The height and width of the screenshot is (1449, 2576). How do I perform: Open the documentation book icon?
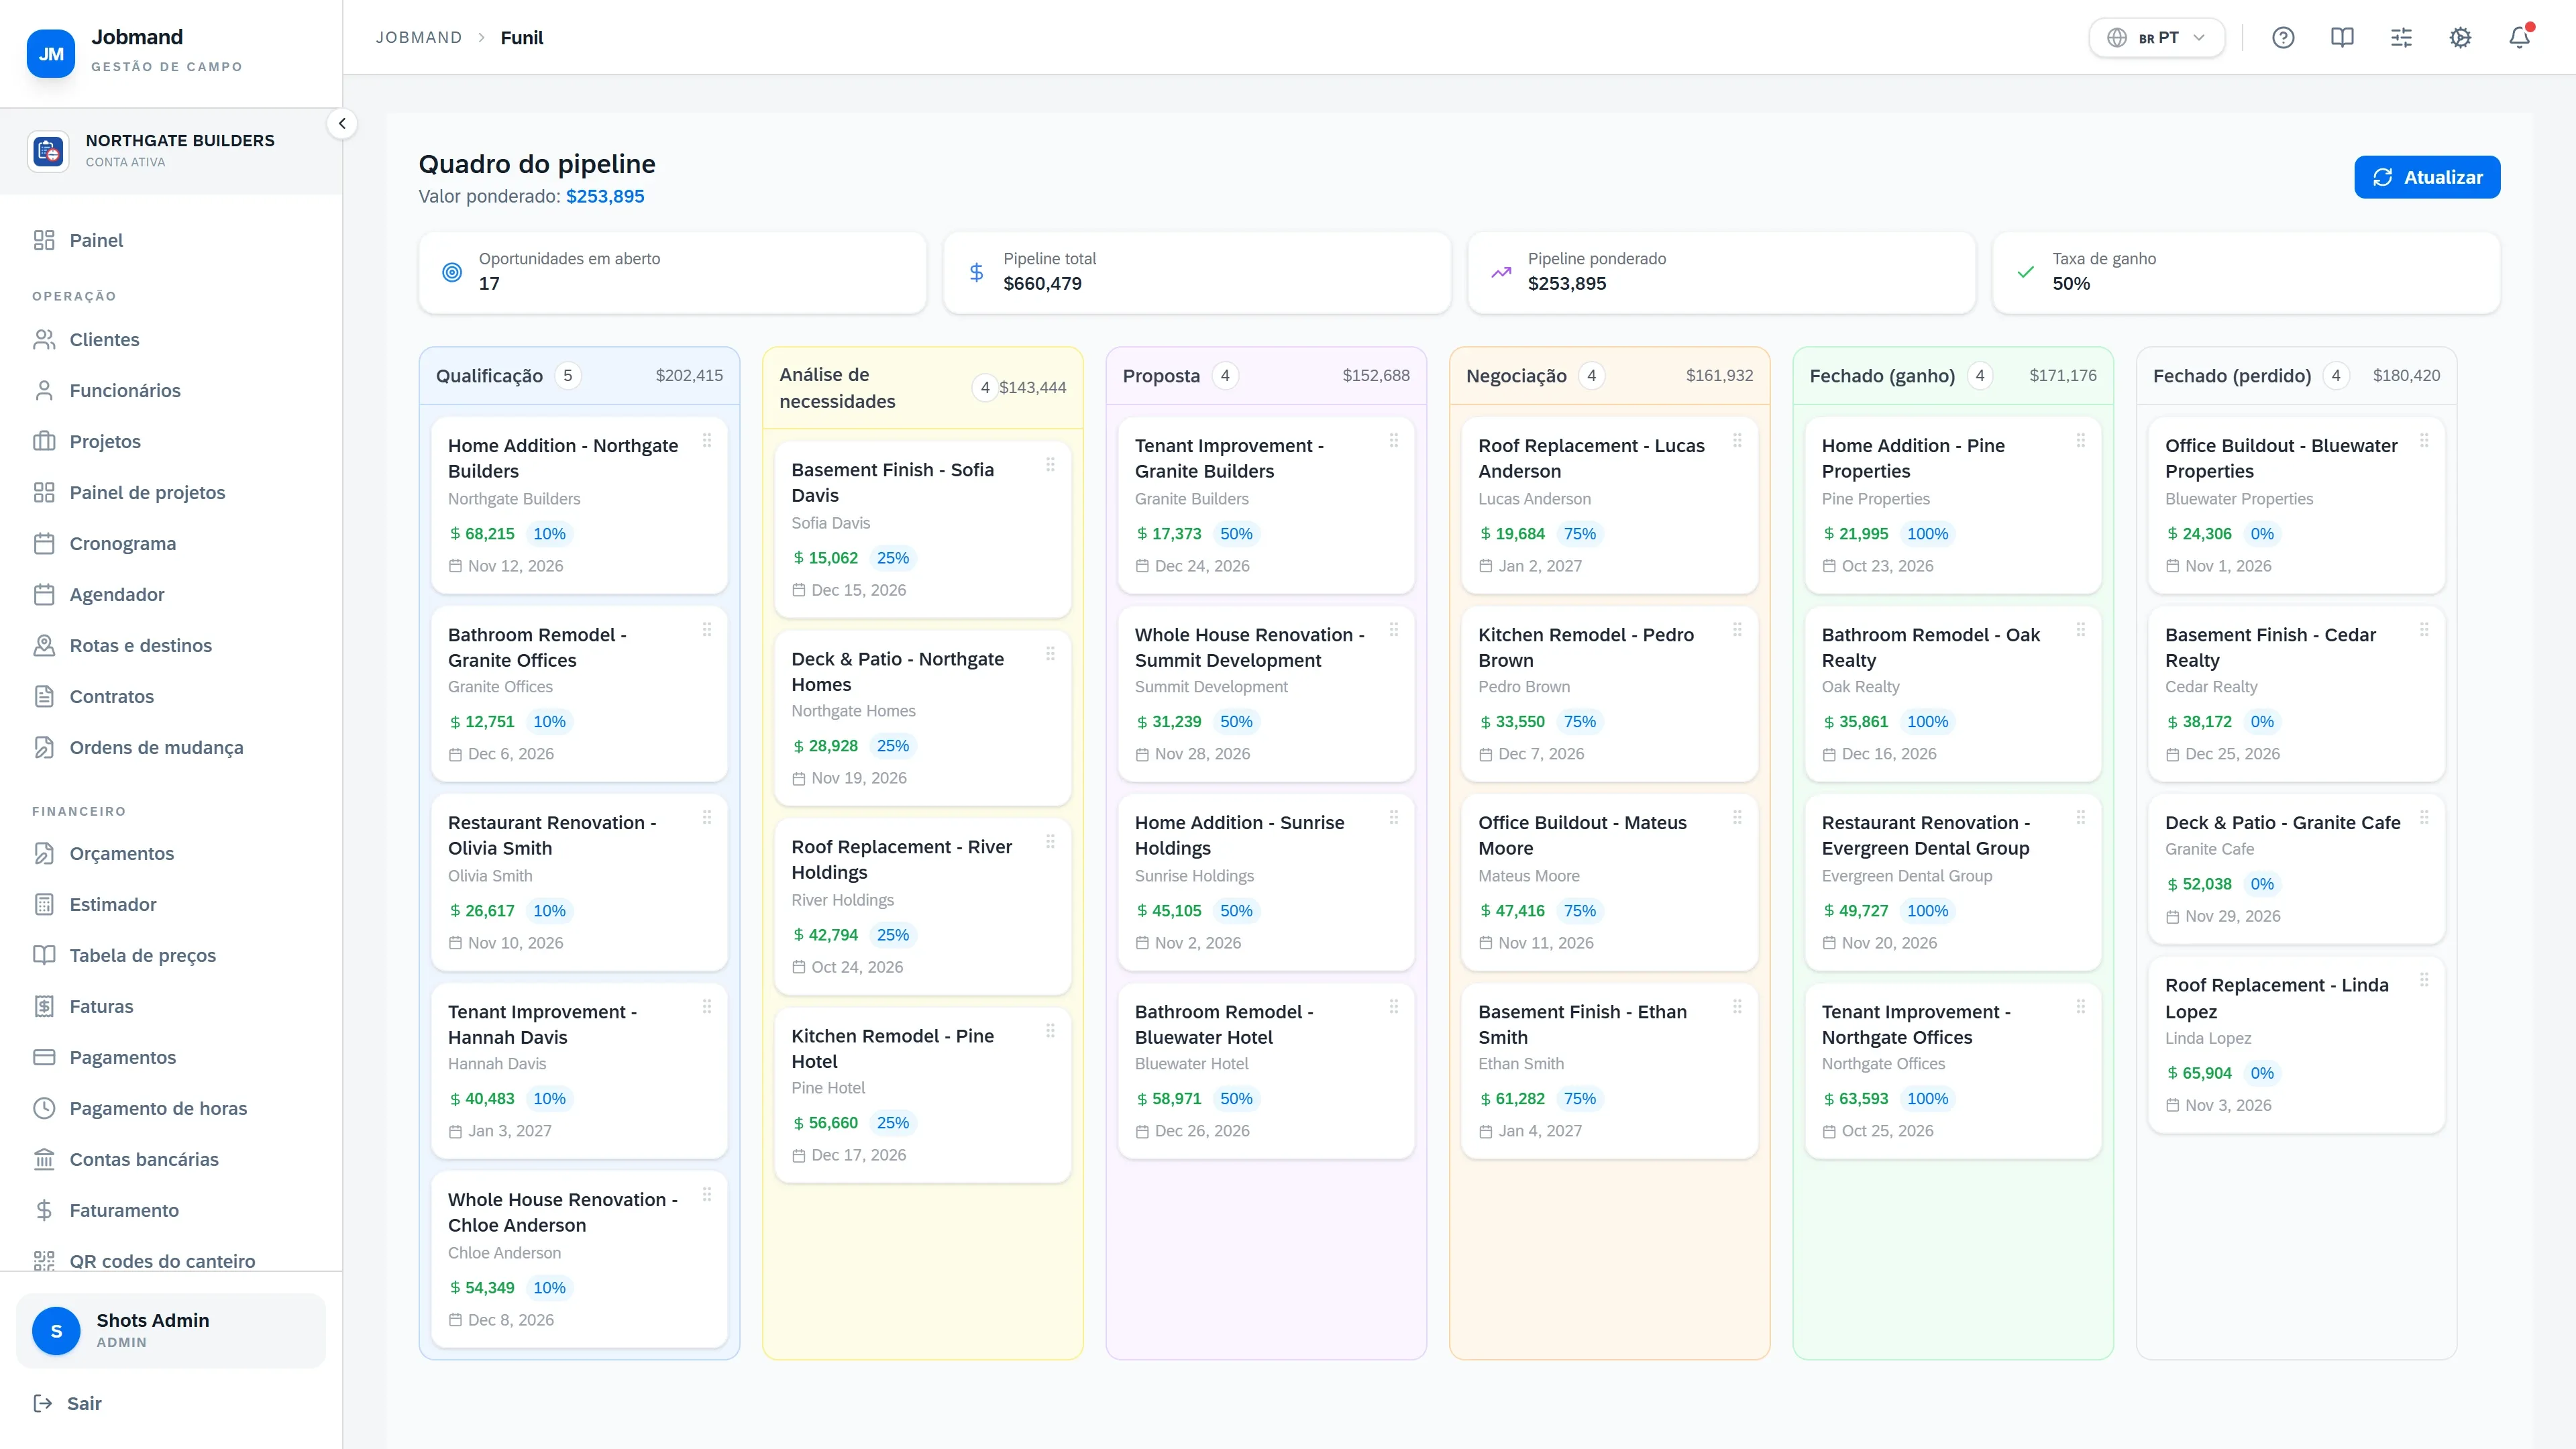[x=2342, y=38]
